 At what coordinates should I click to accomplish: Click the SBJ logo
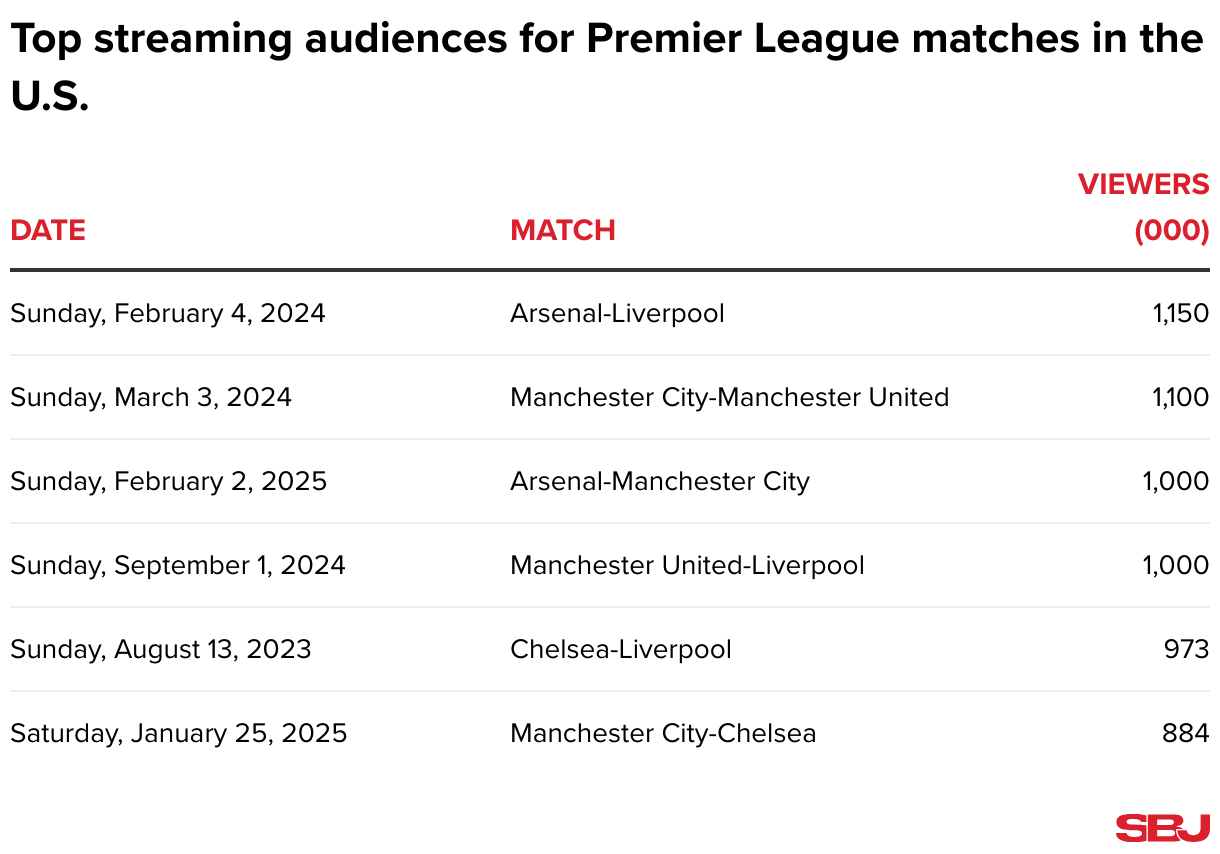coord(1162,828)
